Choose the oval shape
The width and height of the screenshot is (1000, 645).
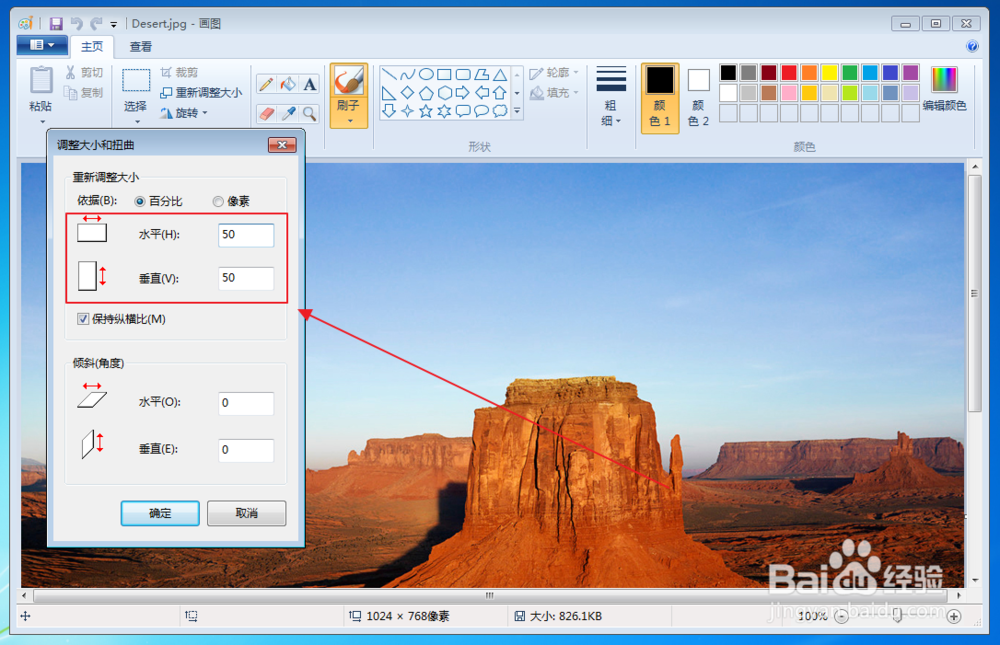pos(426,75)
